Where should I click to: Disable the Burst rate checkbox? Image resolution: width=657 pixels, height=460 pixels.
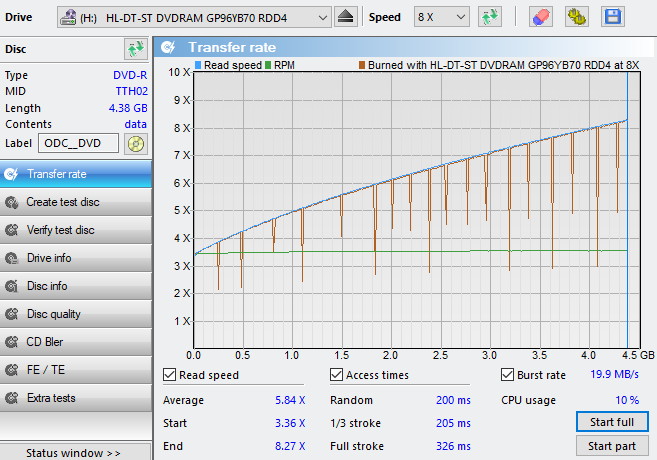508,375
